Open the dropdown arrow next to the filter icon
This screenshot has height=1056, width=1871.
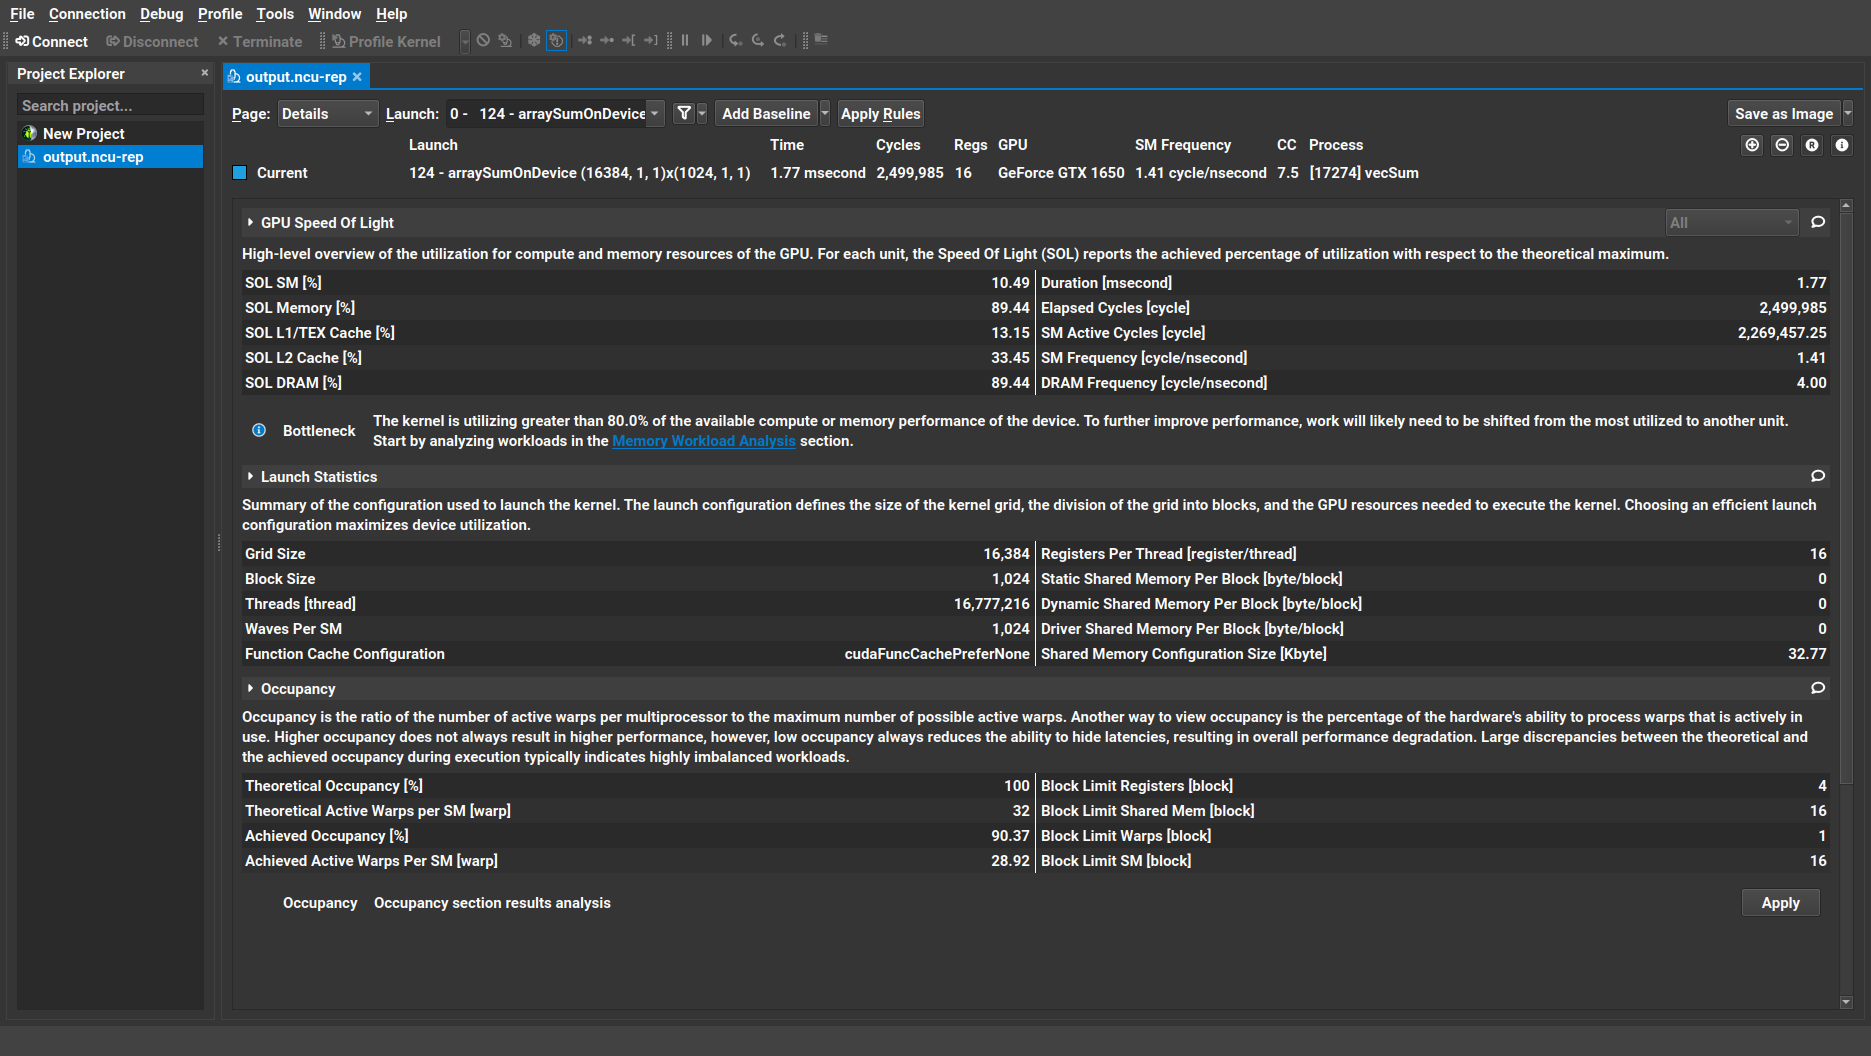[702, 114]
